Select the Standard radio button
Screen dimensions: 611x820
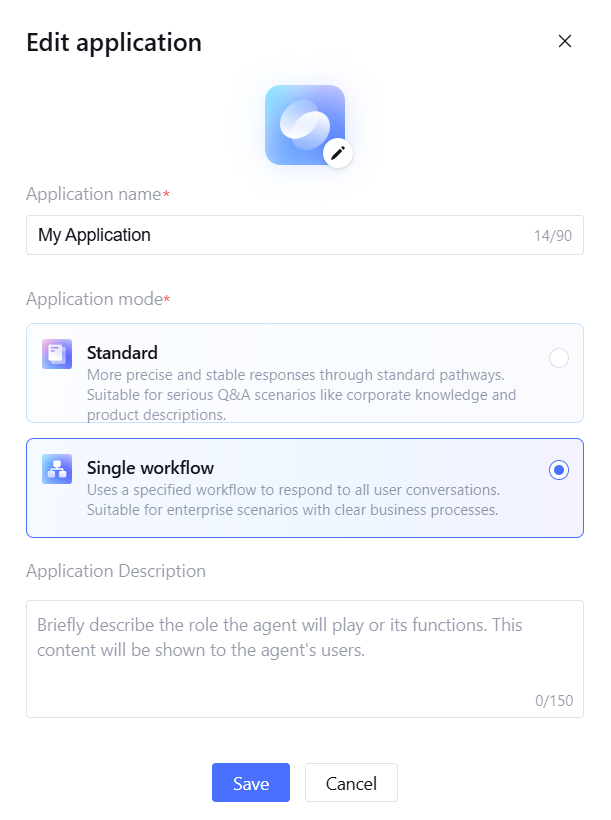(559, 358)
